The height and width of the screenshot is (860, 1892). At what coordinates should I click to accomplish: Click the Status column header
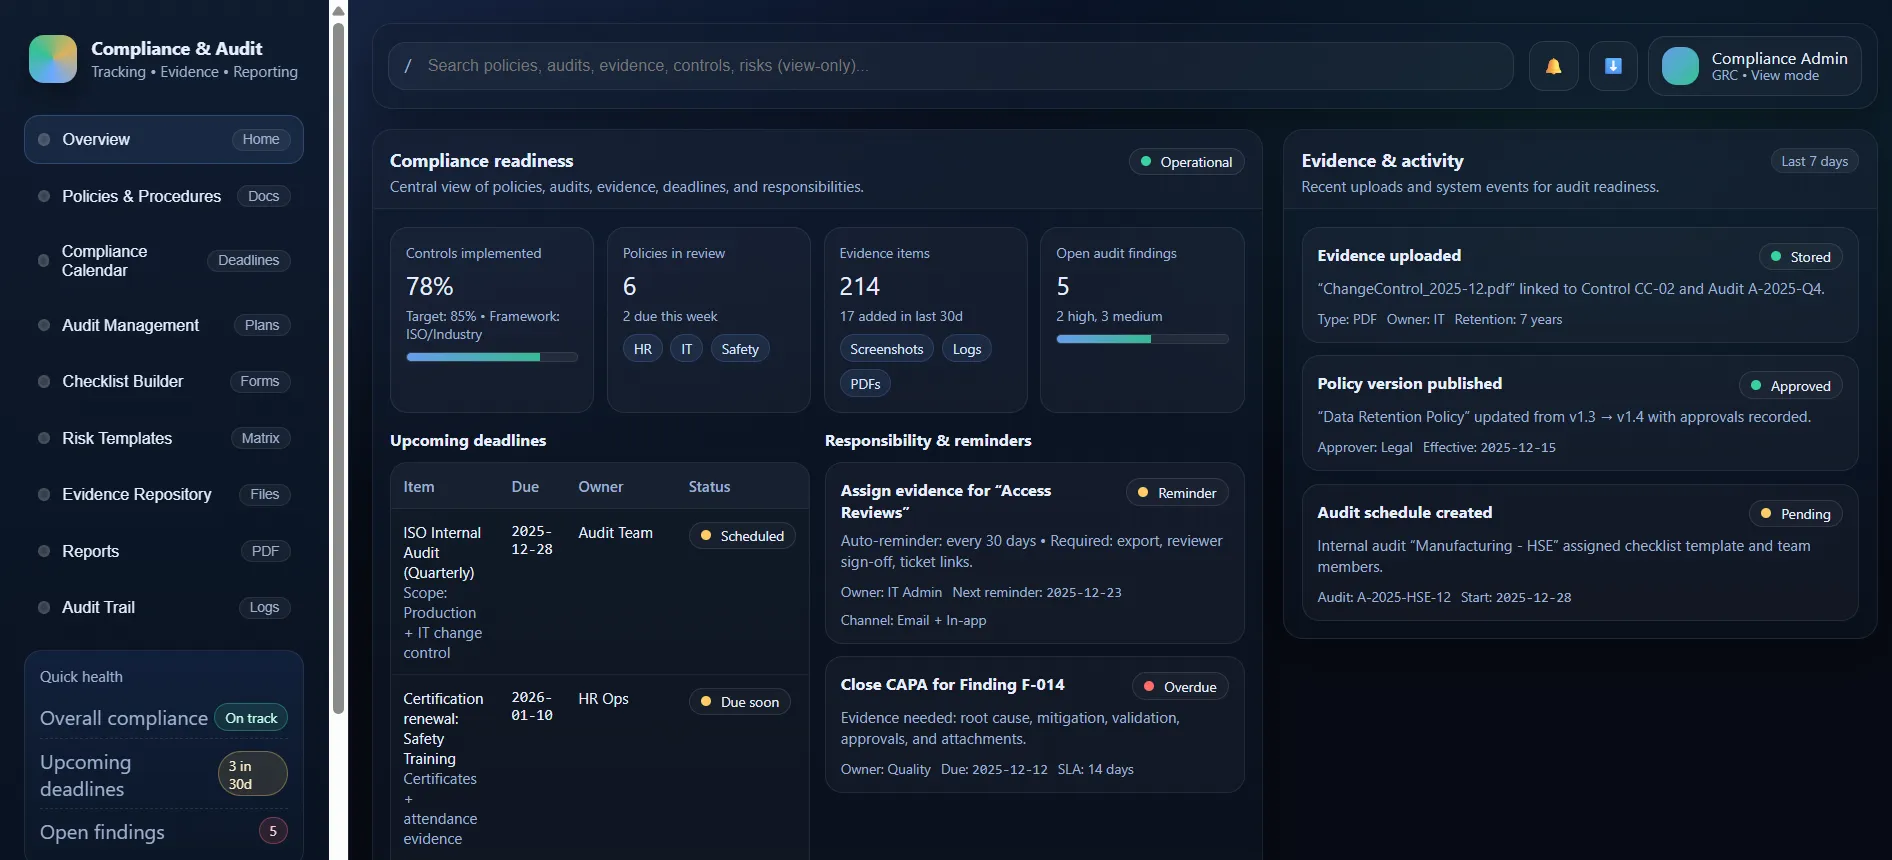709,487
